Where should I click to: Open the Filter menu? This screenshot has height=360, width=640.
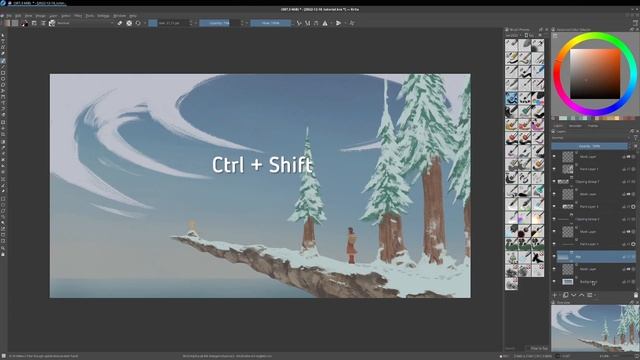tap(78, 16)
